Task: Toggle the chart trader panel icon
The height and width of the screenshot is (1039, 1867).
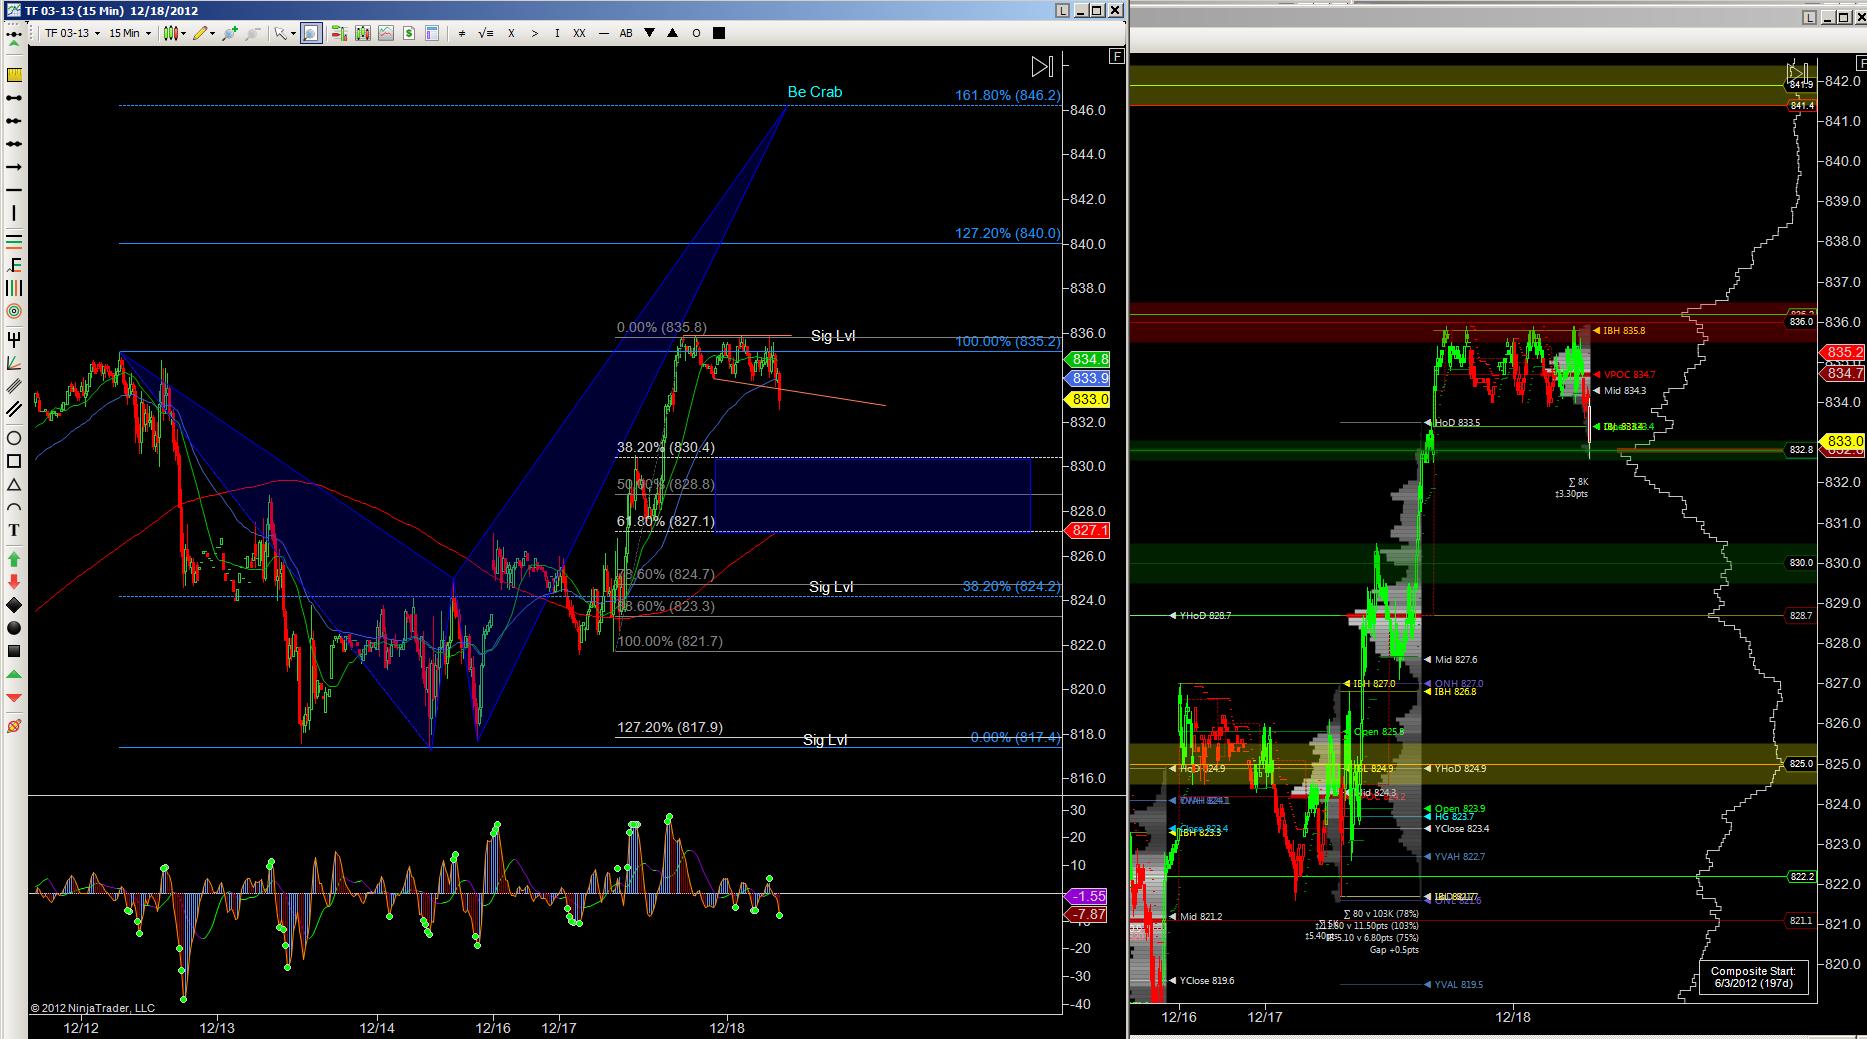Action: point(339,33)
